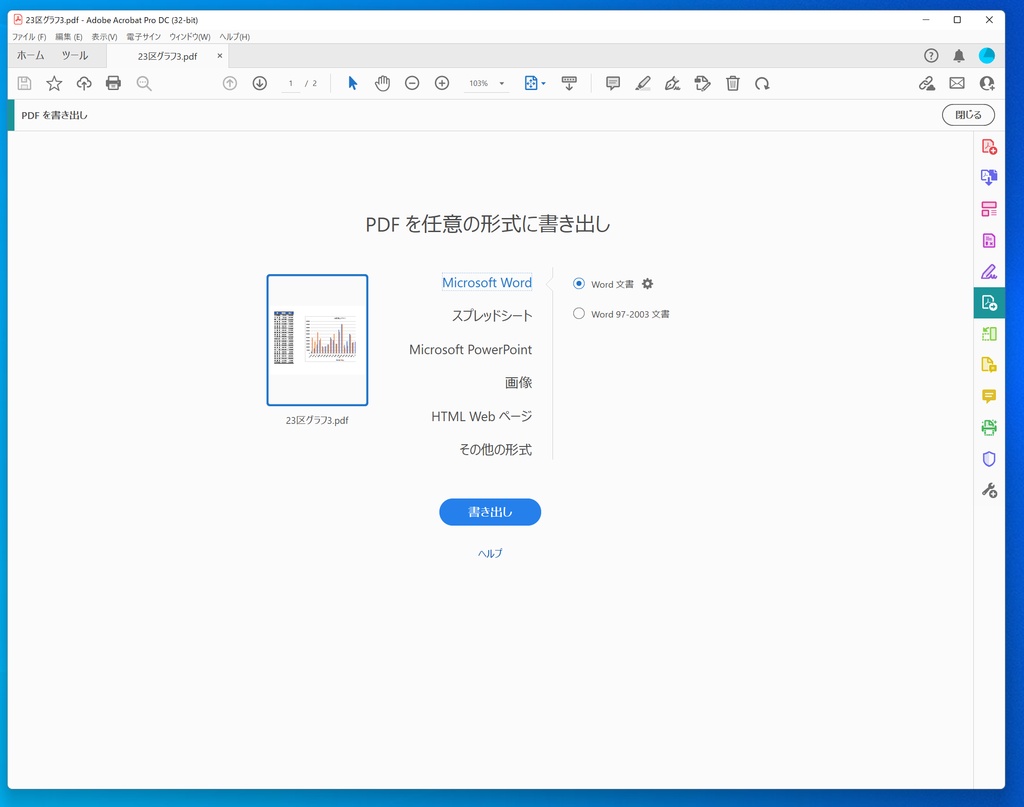Open the ヘルプ menu
The width and height of the screenshot is (1024, 807).
[234, 37]
